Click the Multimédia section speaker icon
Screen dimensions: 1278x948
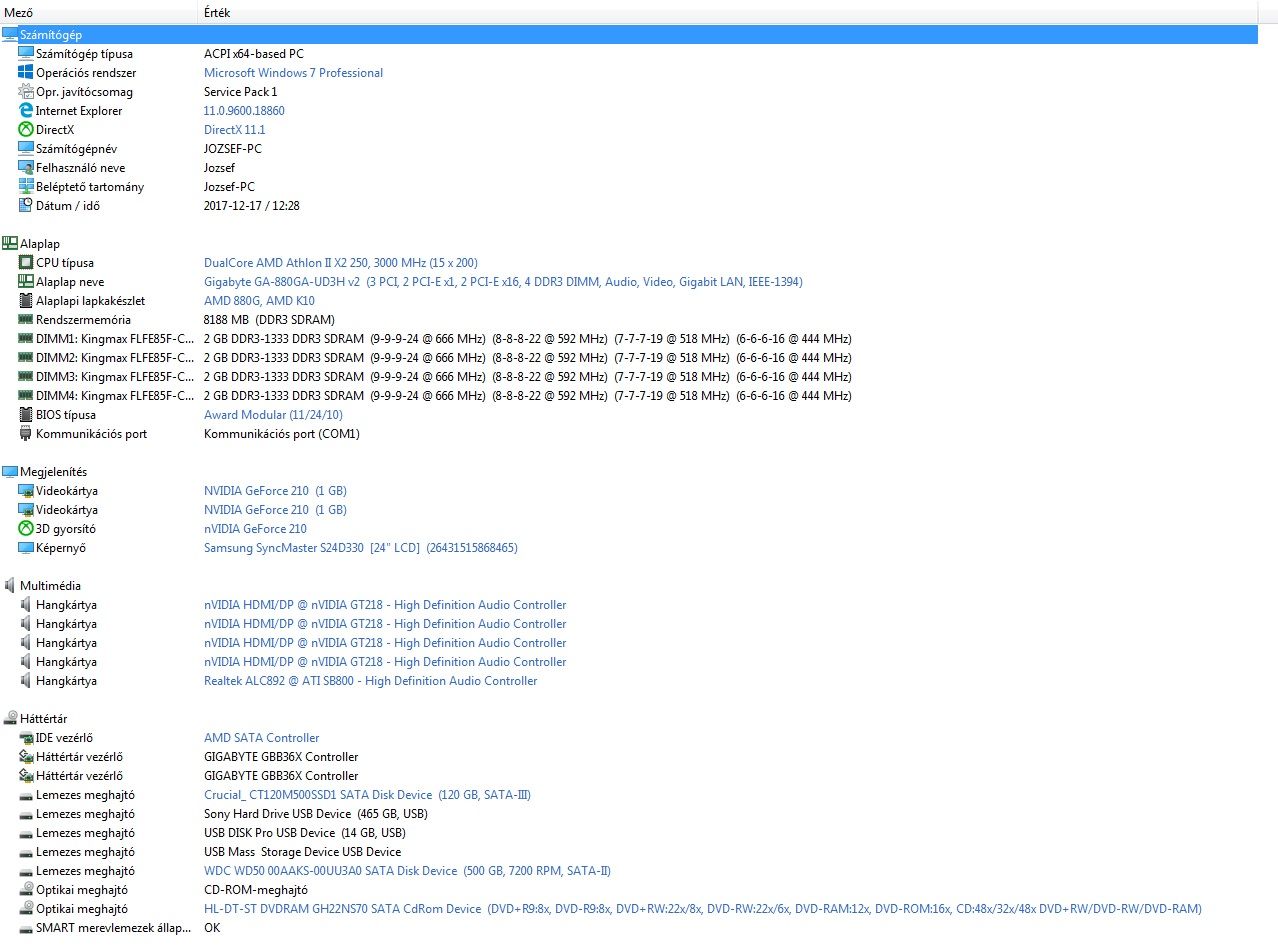tap(10, 586)
